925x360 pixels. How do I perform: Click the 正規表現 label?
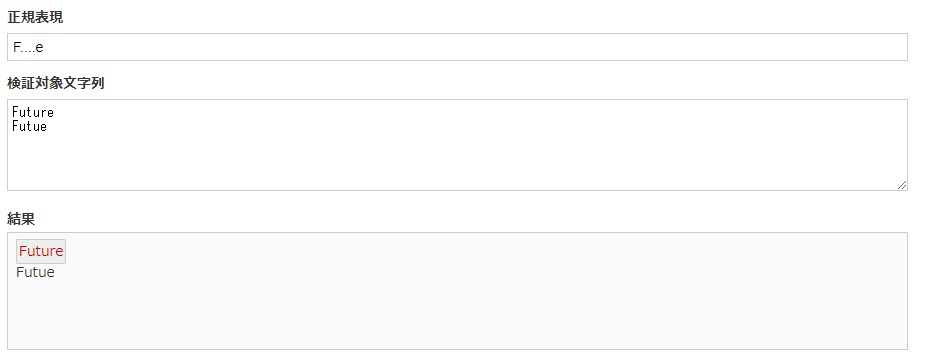point(35,18)
